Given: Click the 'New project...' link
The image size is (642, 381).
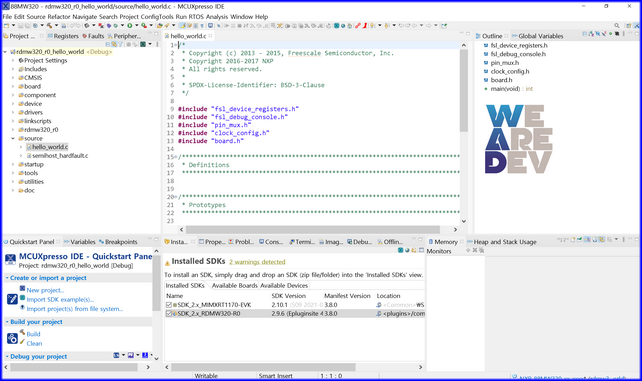Looking at the screenshot, I should (45, 290).
